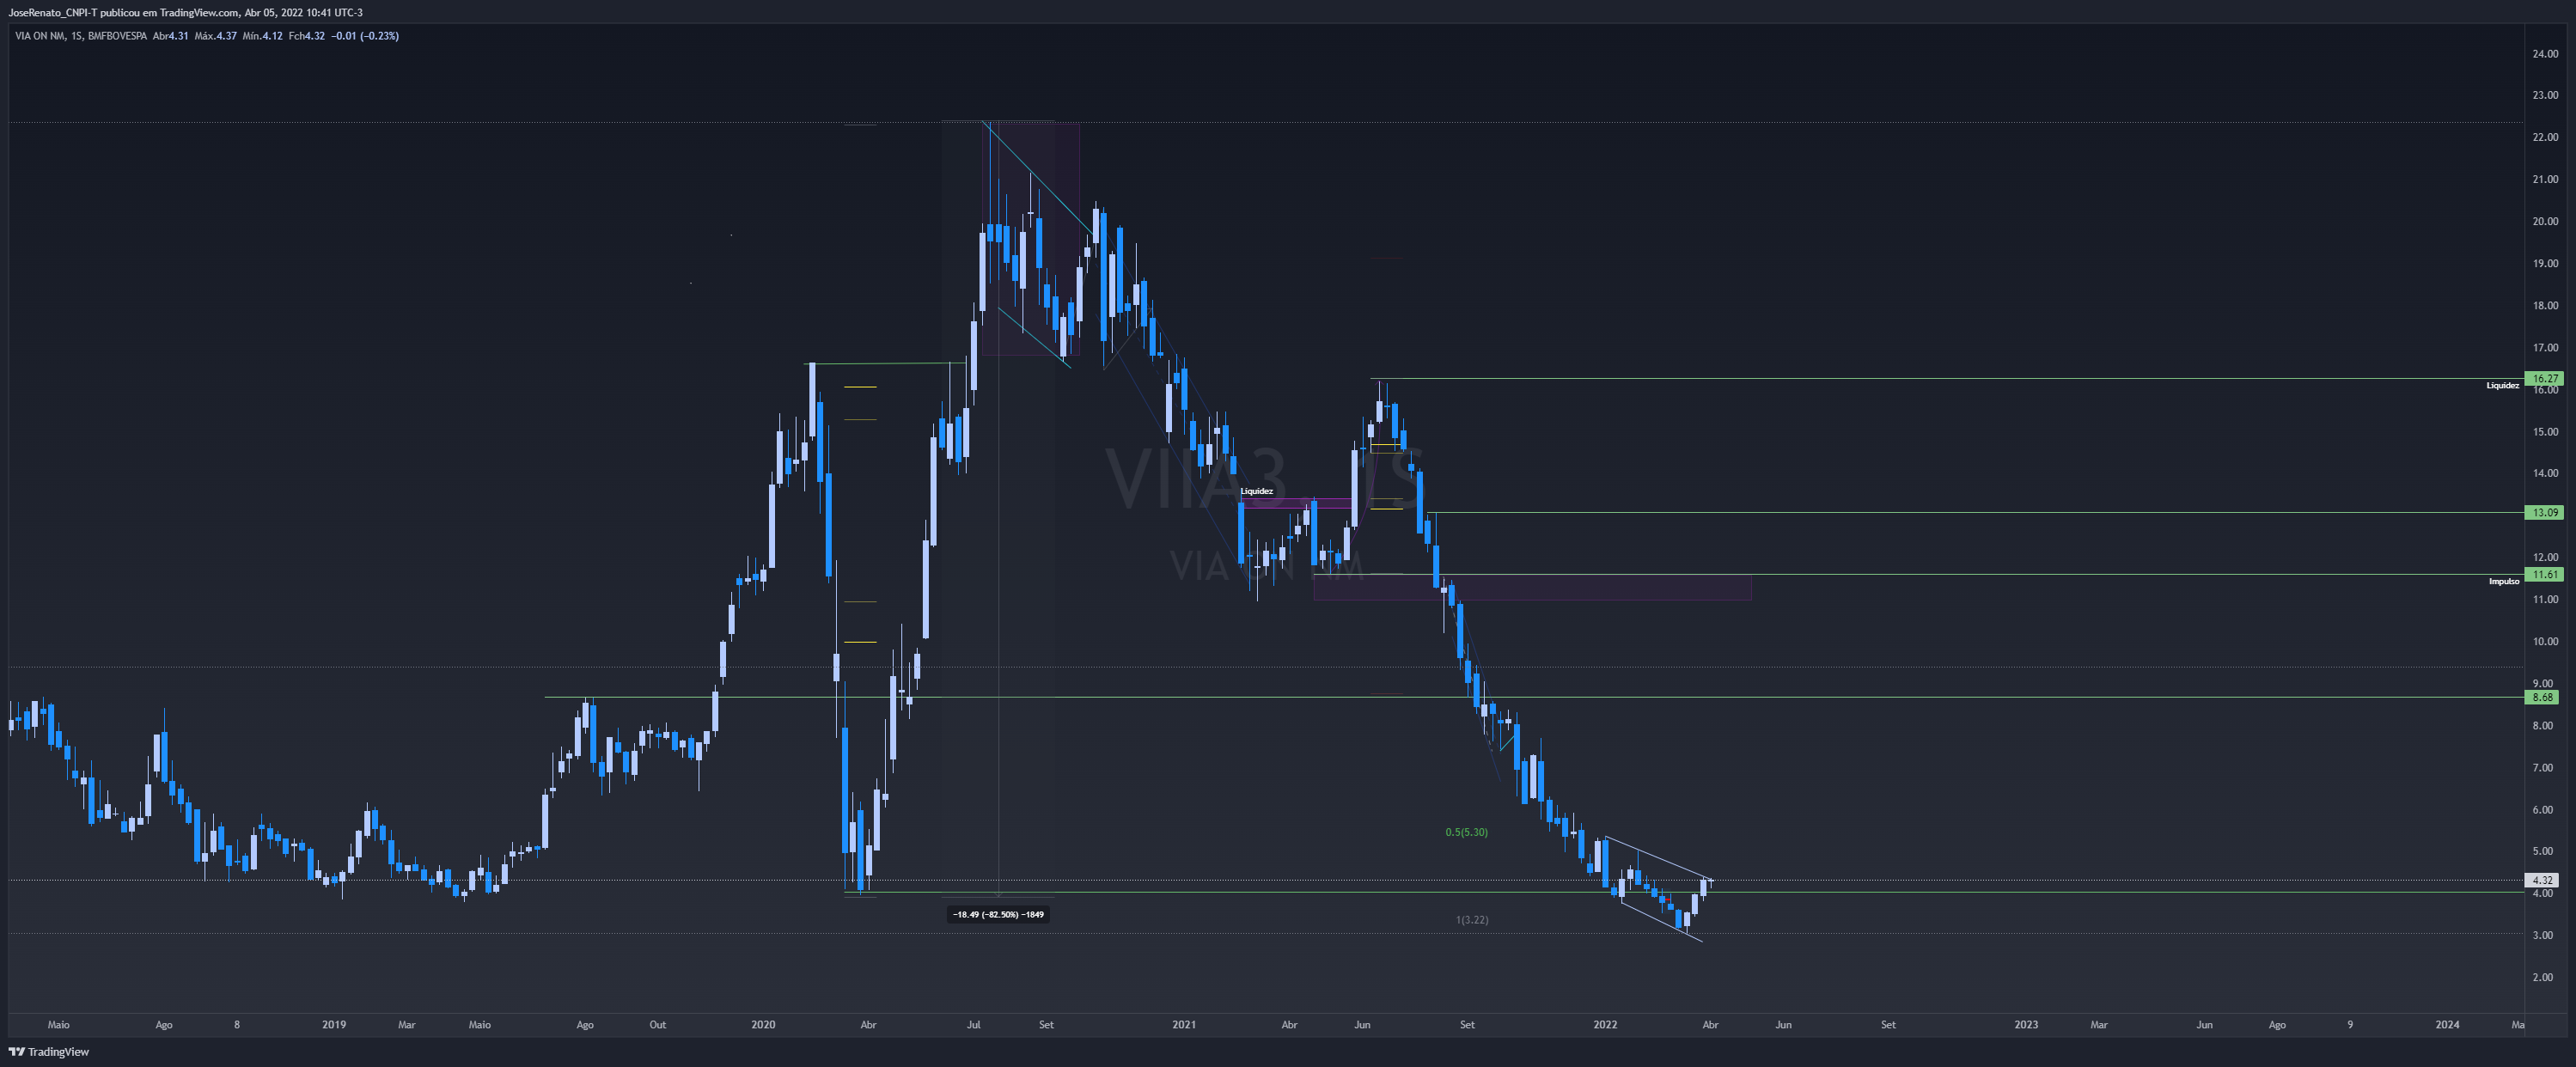Viewport: 2576px width, 1067px height.
Task: Click the 0.5(5.30) Fibonacci level label
Action: tap(1466, 832)
